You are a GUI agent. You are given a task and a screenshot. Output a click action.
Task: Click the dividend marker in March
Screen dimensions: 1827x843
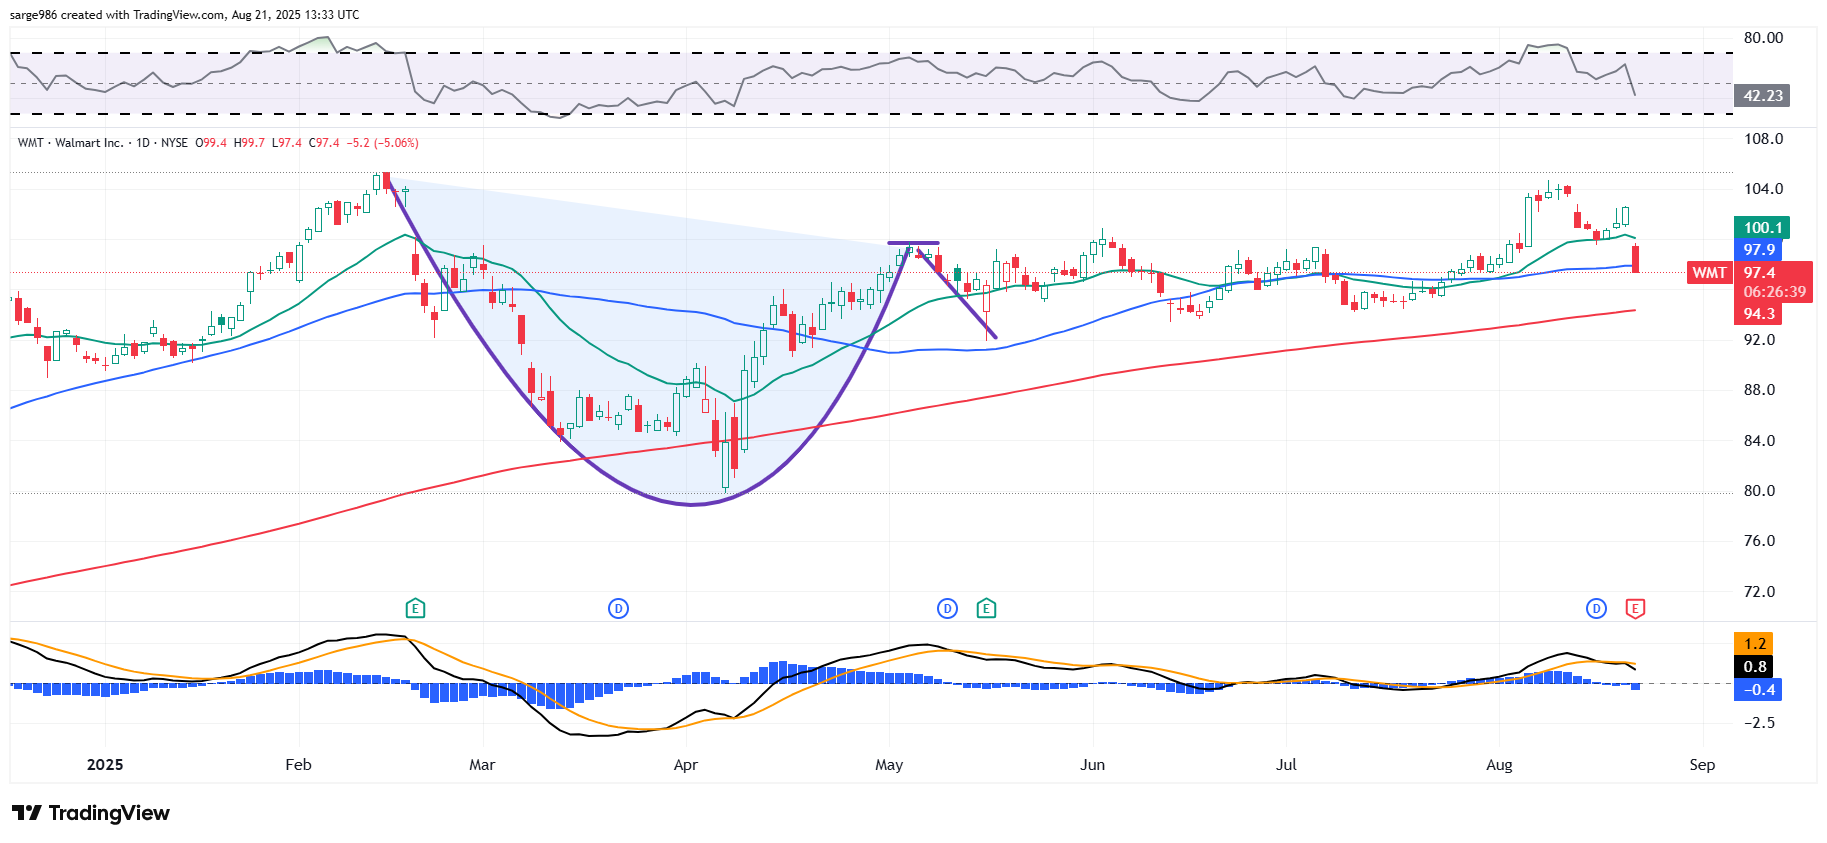[x=618, y=608]
